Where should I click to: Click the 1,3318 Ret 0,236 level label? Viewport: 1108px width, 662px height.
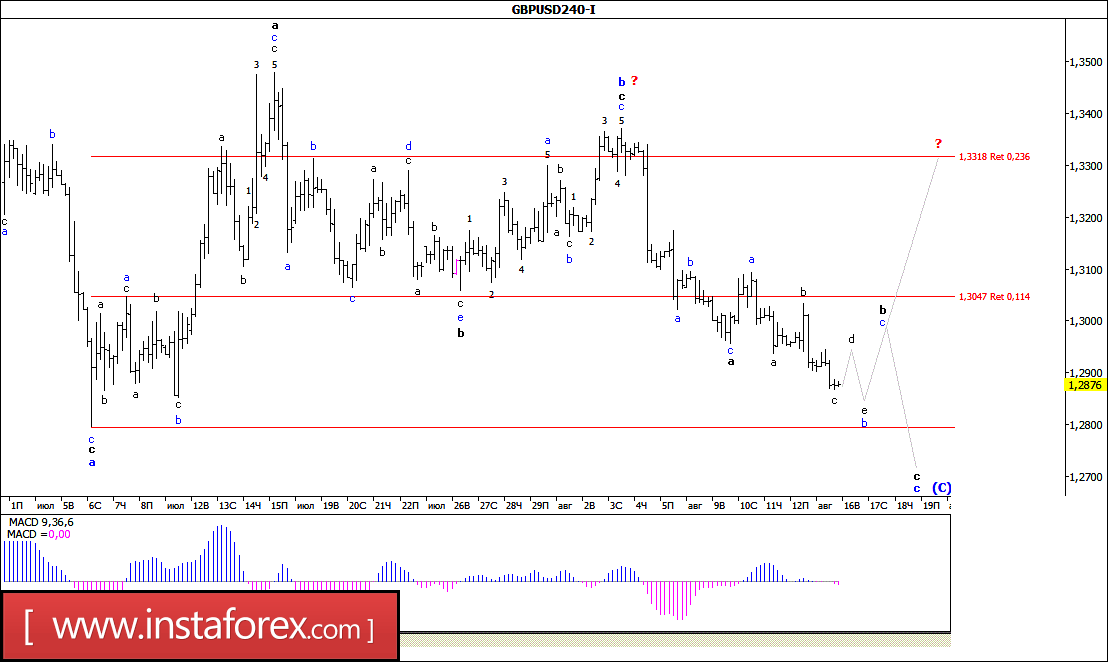[x=994, y=157]
